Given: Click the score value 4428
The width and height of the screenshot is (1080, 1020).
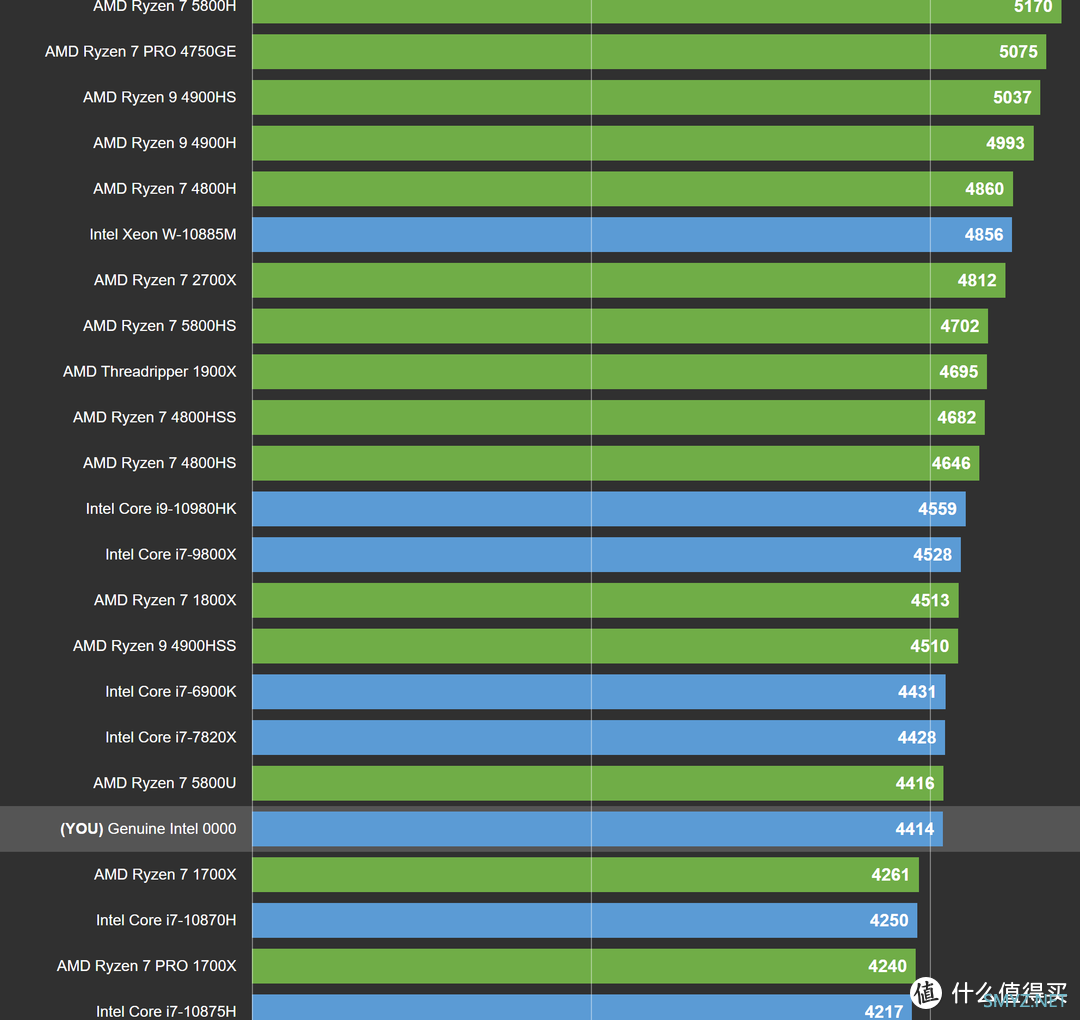Looking at the screenshot, I should pyautogui.click(x=916, y=738).
